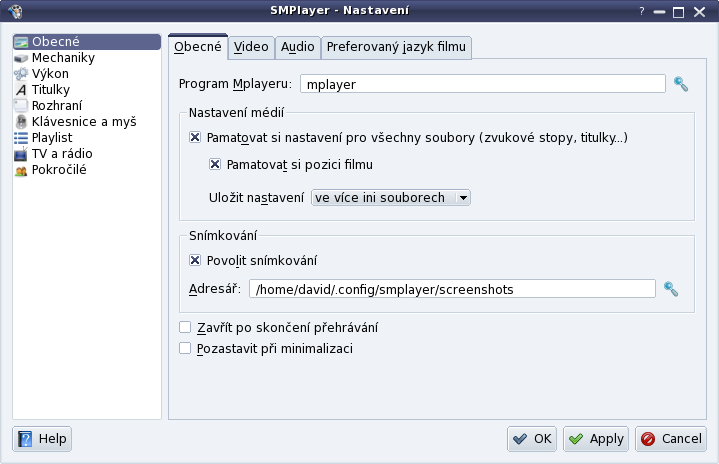Select the TV a rádio label in the sidebar

62,154
